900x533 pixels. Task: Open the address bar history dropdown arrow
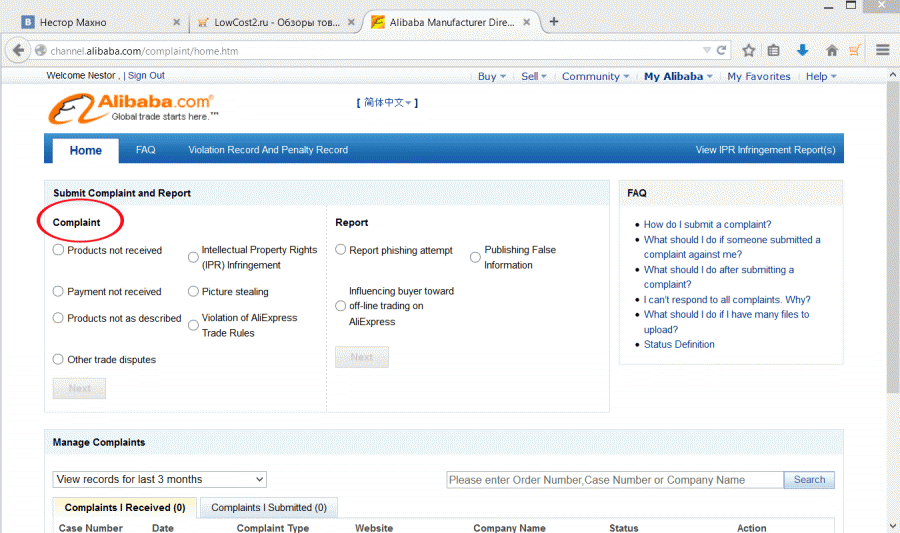(x=707, y=50)
